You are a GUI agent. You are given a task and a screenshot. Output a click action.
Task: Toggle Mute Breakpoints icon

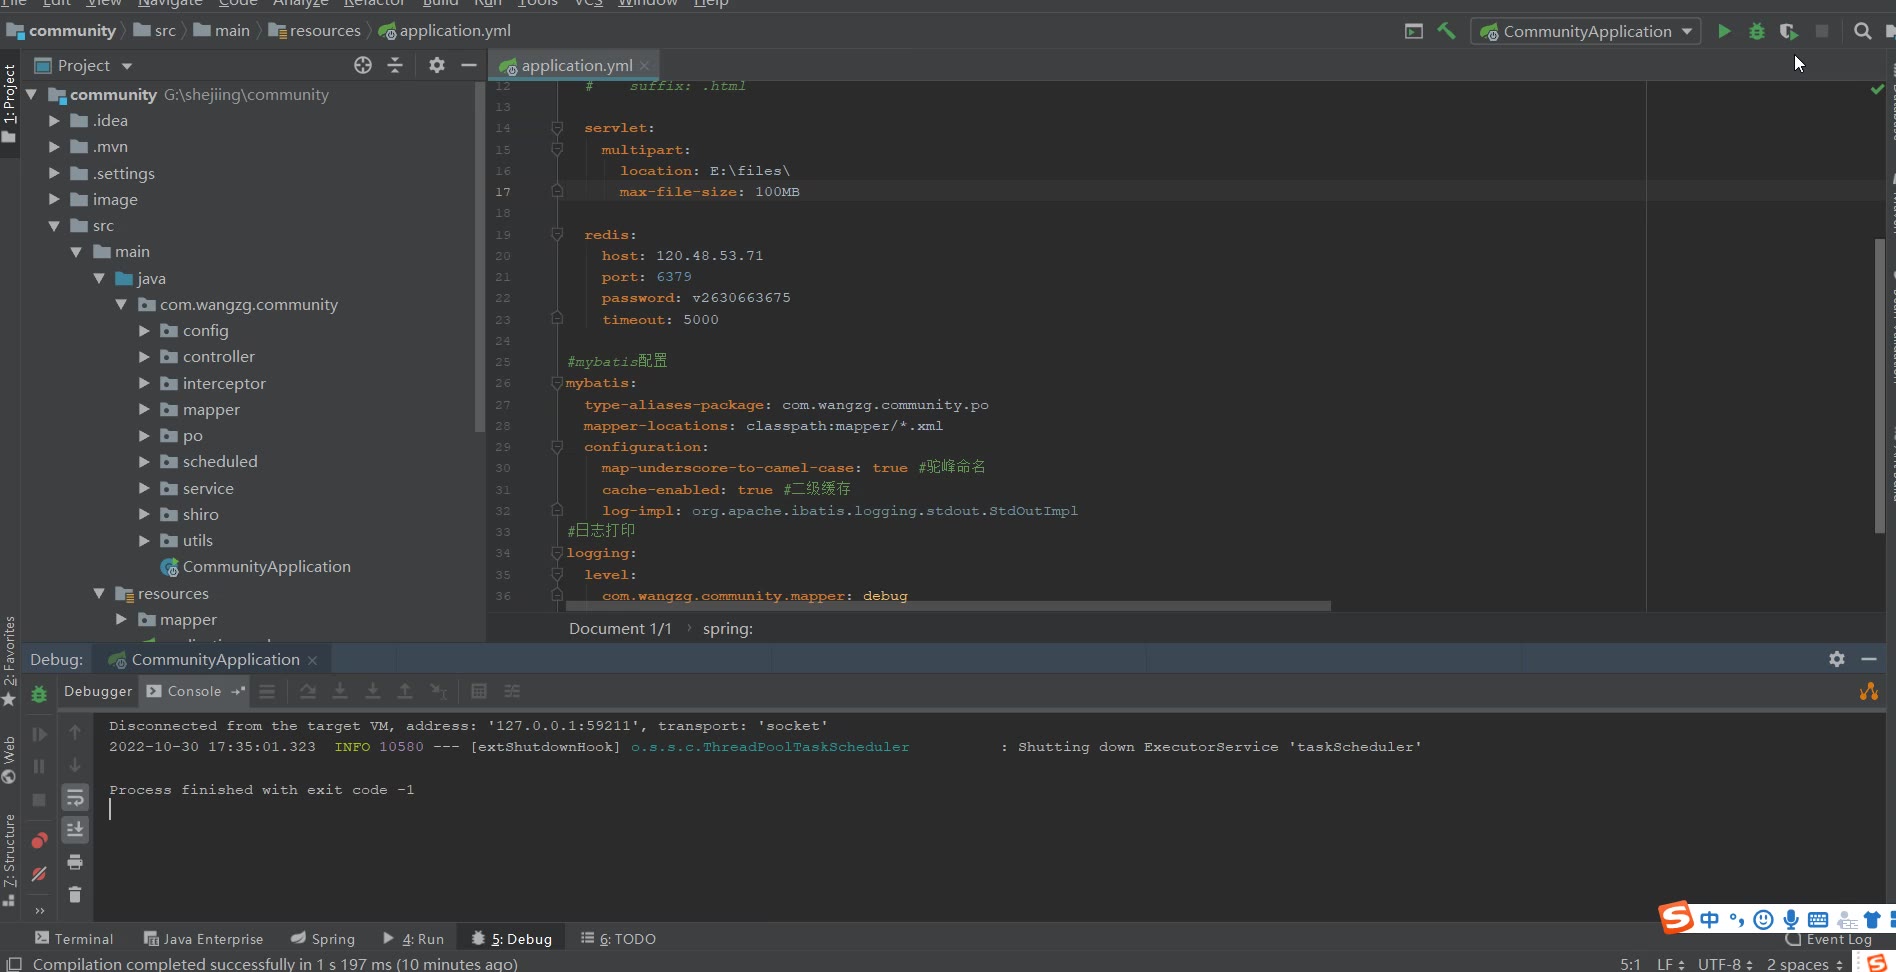click(x=39, y=874)
